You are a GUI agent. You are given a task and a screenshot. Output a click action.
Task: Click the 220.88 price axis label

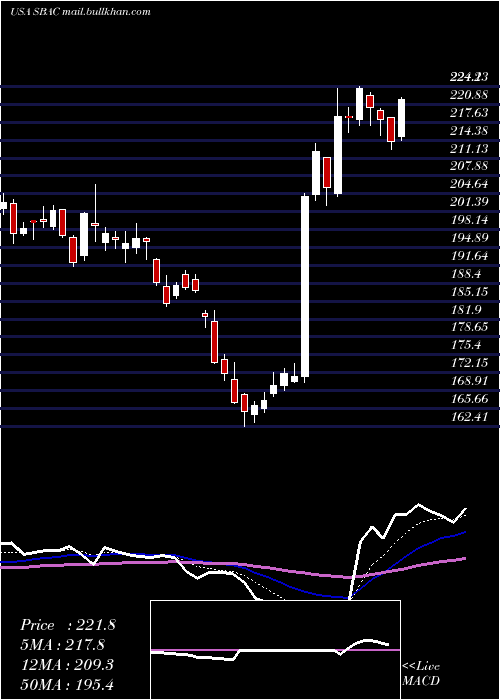coord(469,95)
